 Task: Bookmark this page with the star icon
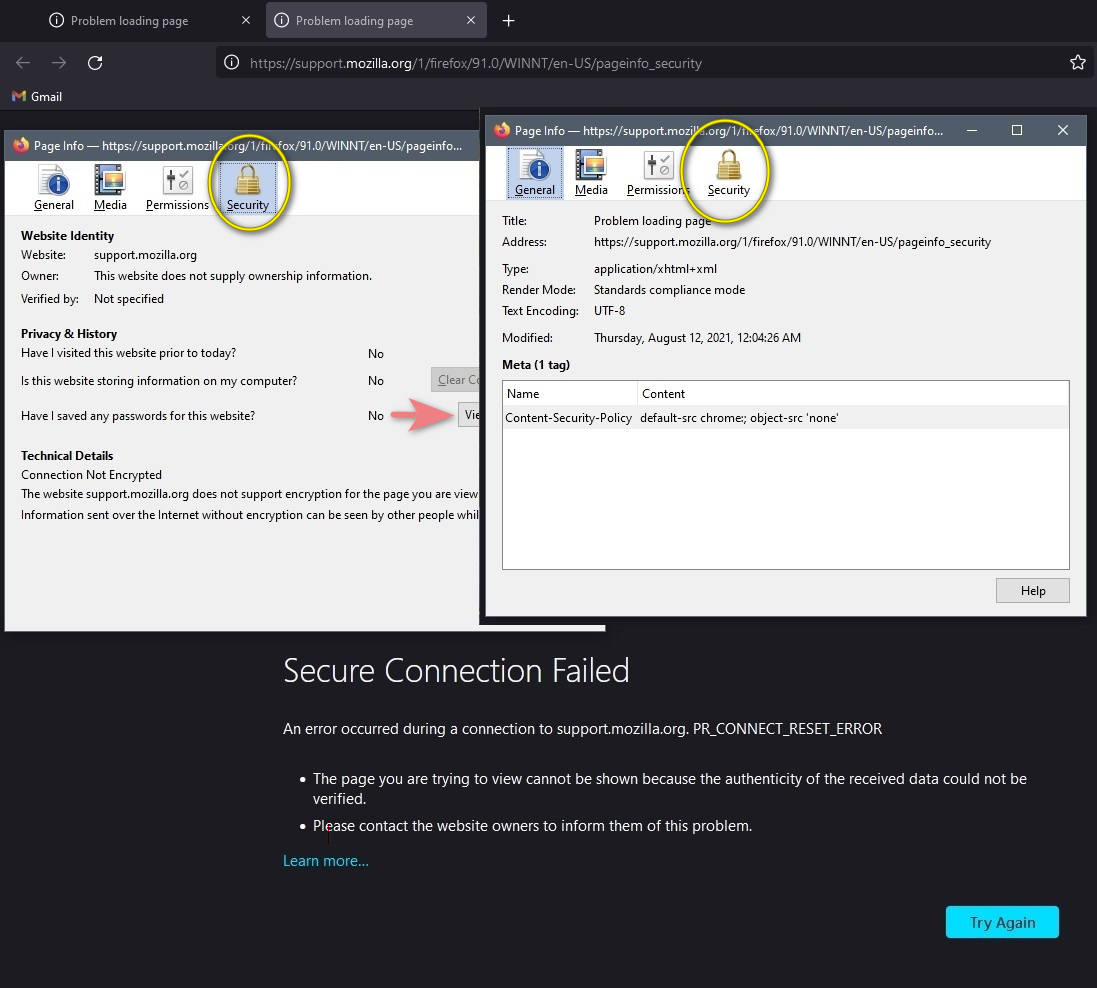click(1077, 63)
